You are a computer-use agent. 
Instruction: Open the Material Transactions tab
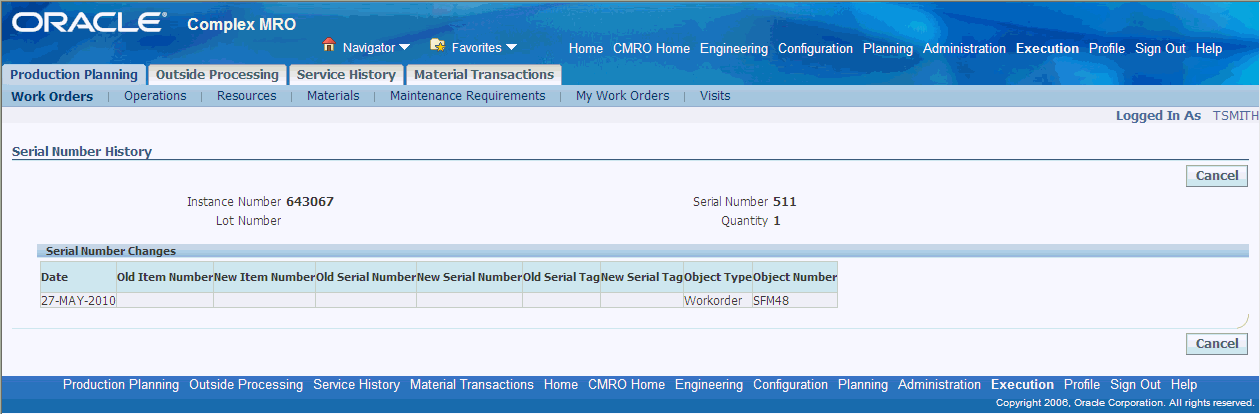point(484,75)
